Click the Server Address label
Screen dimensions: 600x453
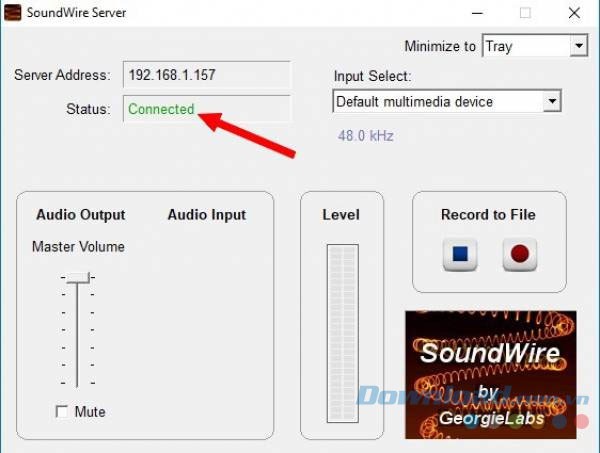(x=62, y=75)
